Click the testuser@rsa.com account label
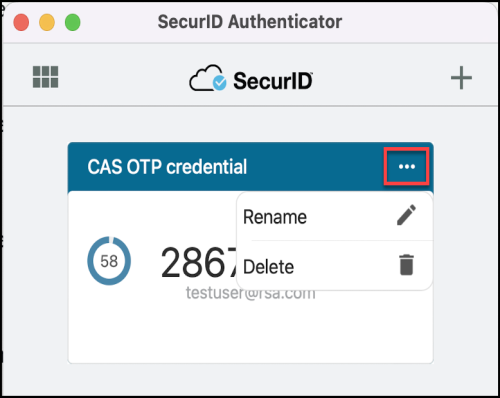The height and width of the screenshot is (398, 500). tap(250, 294)
